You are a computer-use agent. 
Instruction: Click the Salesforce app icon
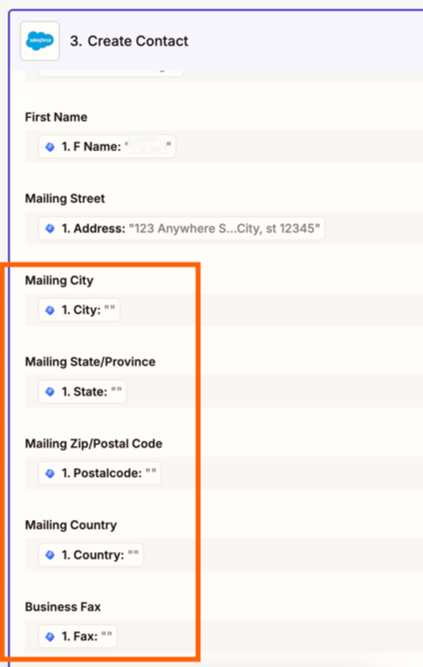pyautogui.click(x=40, y=41)
